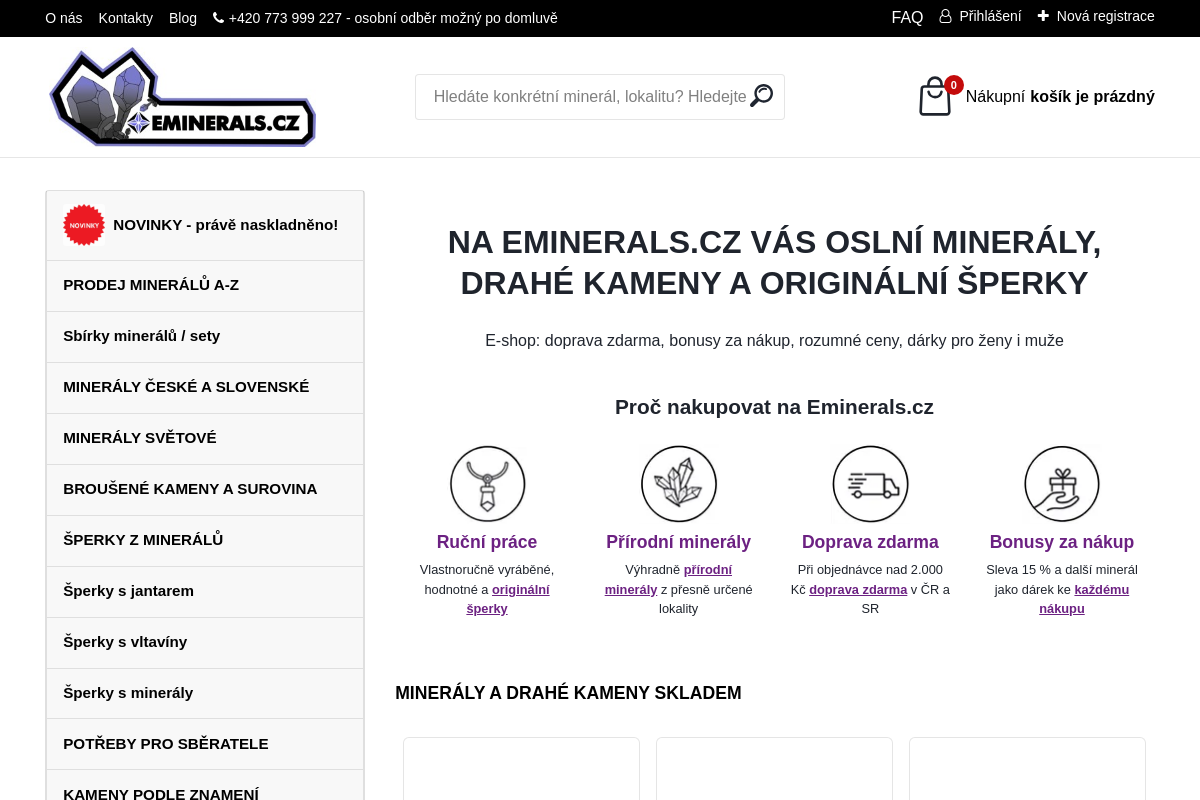Open the Blog link

click(183, 18)
